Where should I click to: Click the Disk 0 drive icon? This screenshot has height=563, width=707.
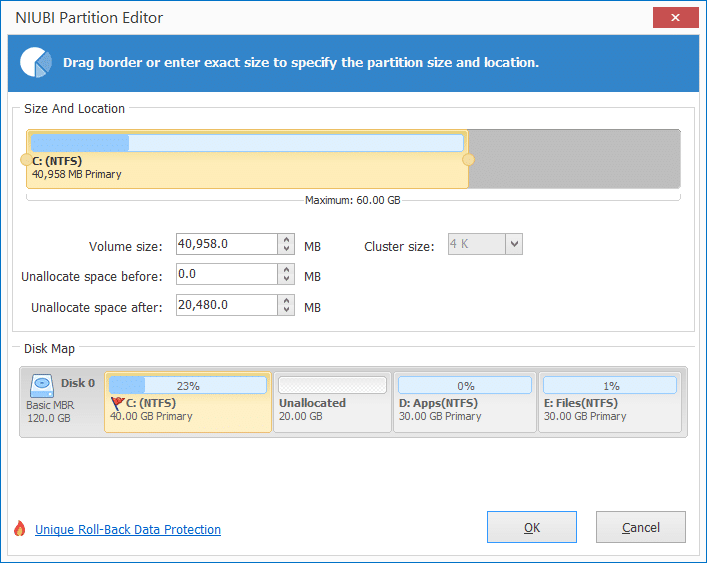coord(42,386)
